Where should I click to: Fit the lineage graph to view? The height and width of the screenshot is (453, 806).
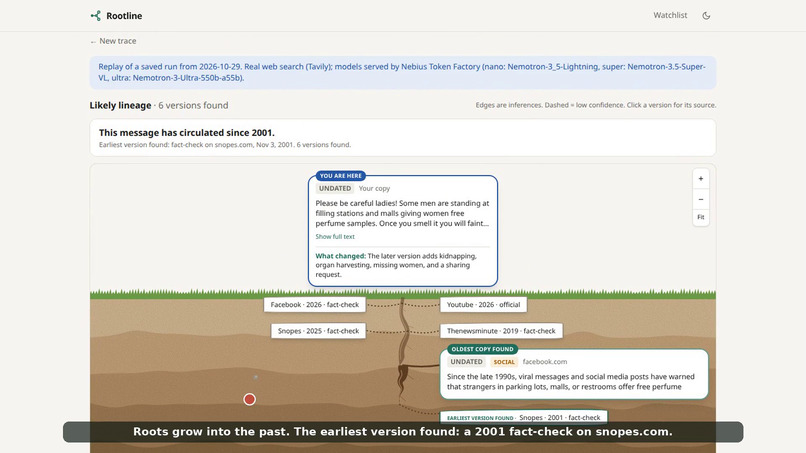click(x=701, y=218)
